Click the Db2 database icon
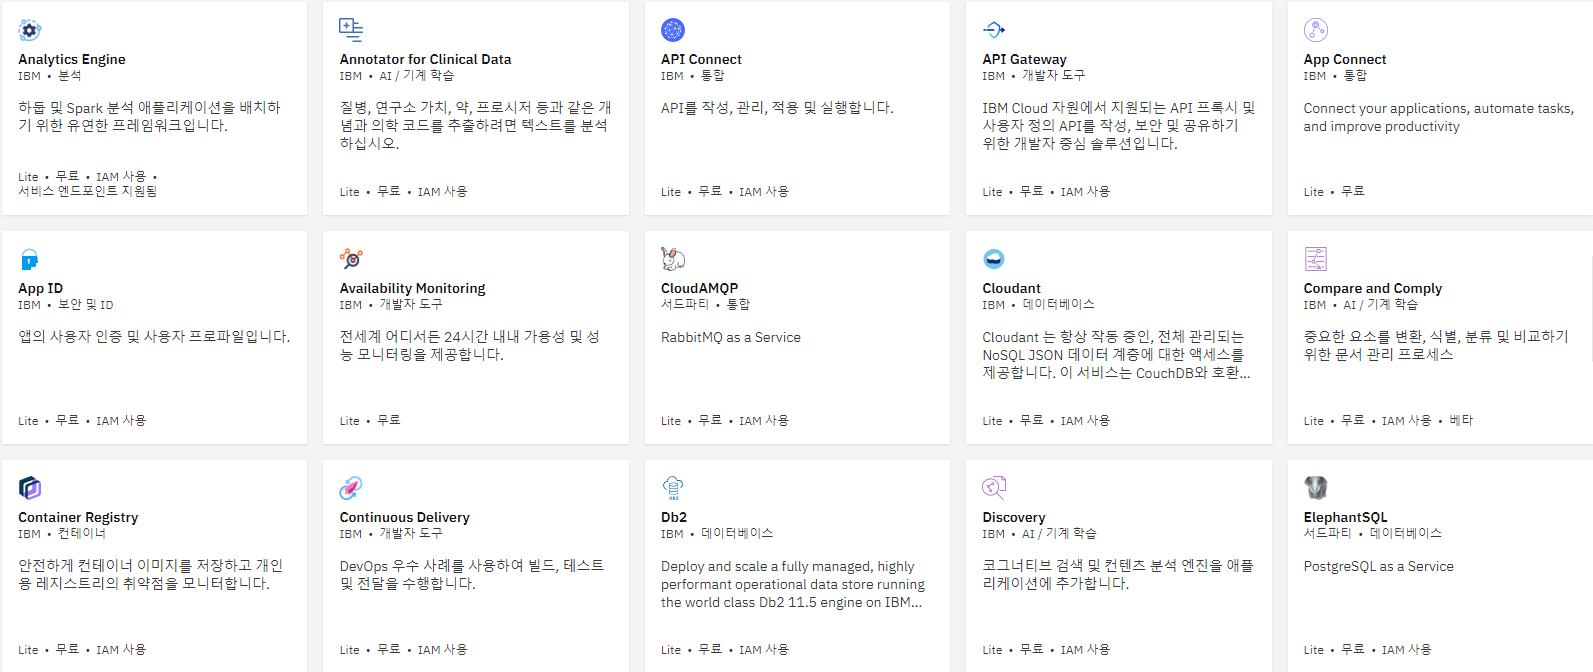The image size is (1593, 672). [673, 488]
